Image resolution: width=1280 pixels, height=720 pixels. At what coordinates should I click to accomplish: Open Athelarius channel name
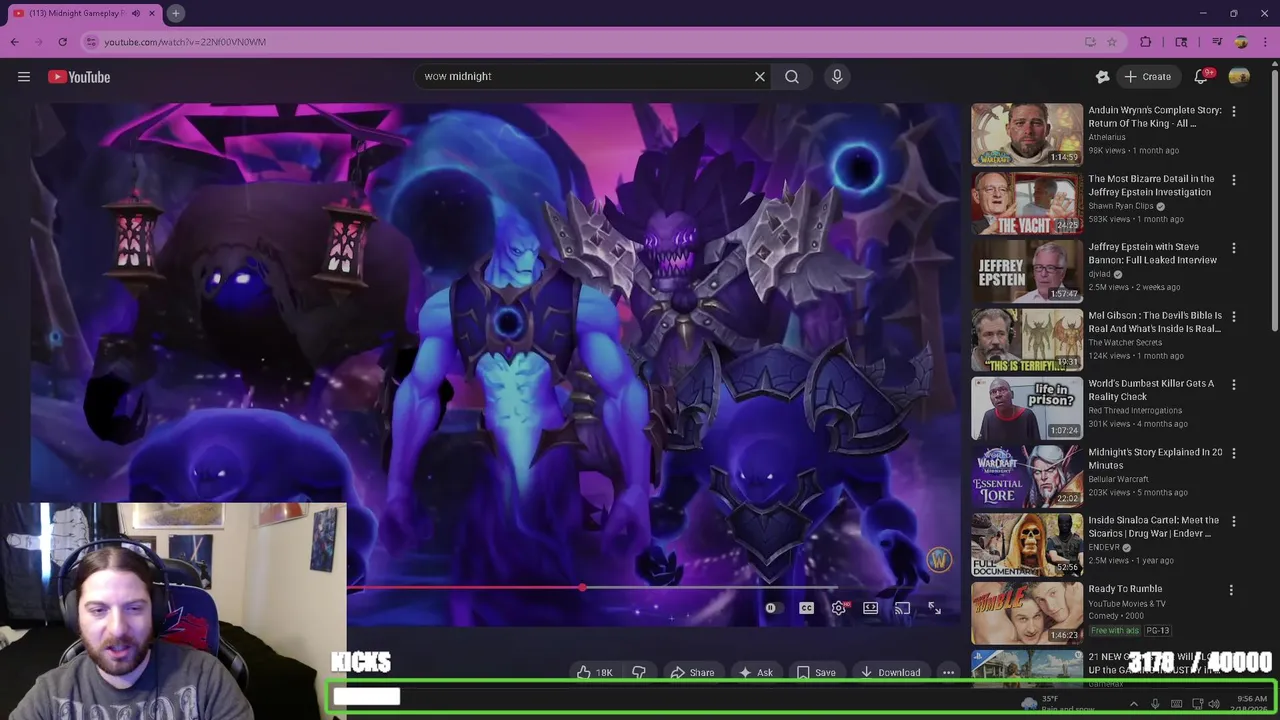point(1107,137)
